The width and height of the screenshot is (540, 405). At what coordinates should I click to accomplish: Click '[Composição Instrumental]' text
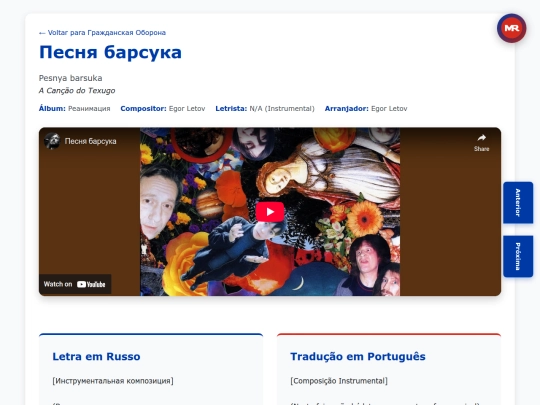339,381
